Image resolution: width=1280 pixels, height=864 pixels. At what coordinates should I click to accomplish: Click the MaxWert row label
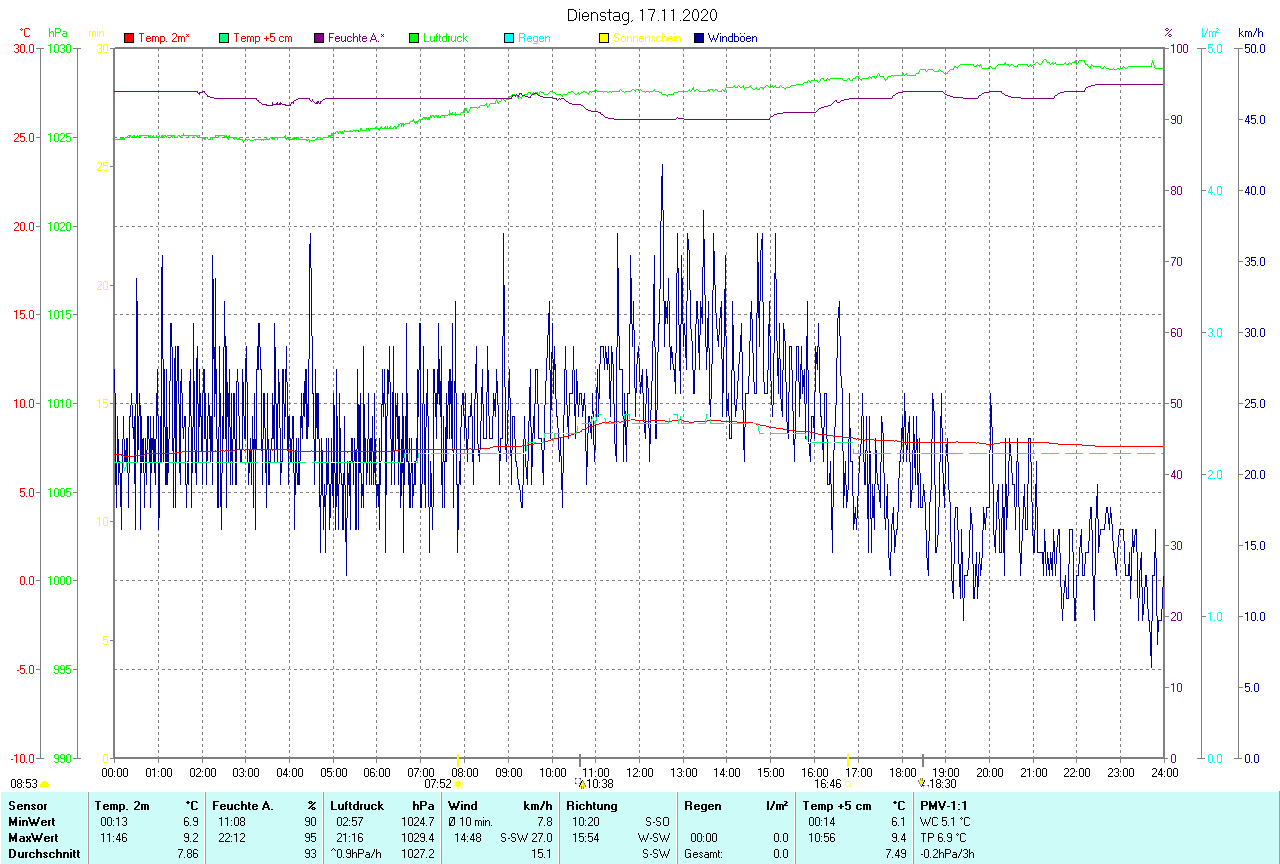click(x=34, y=838)
